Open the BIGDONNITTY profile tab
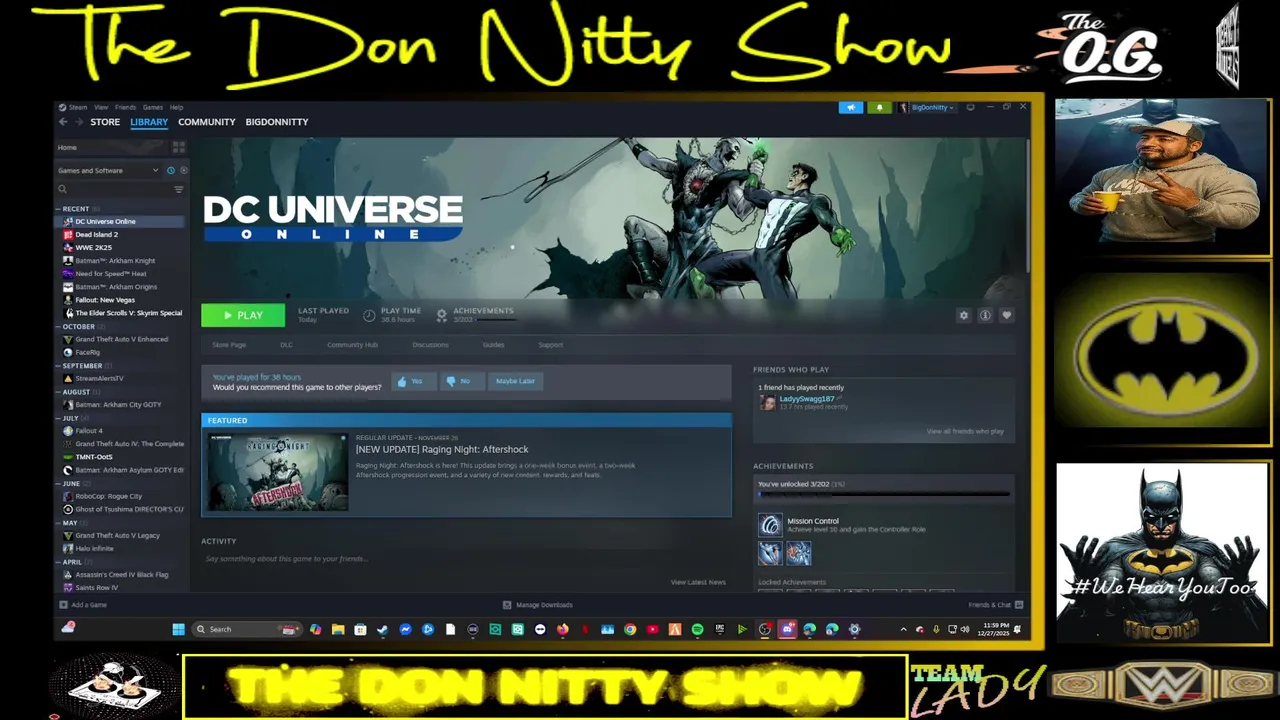The height and width of the screenshot is (720, 1280). [x=277, y=122]
